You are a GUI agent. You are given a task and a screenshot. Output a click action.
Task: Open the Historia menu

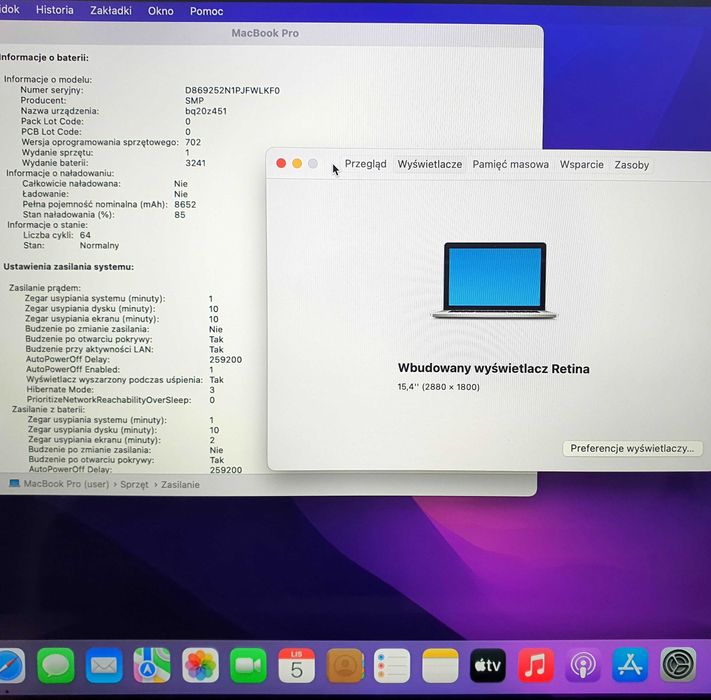tap(55, 10)
